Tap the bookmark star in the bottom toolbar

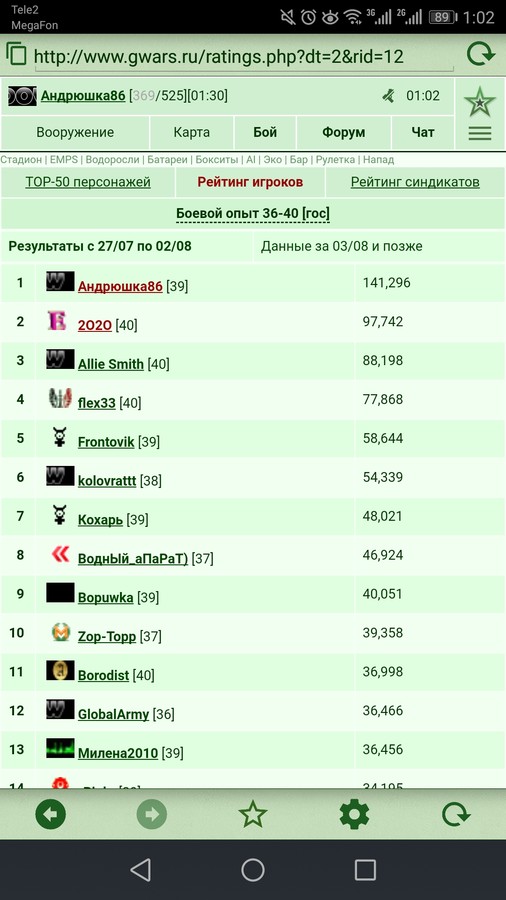pyautogui.click(x=252, y=814)
